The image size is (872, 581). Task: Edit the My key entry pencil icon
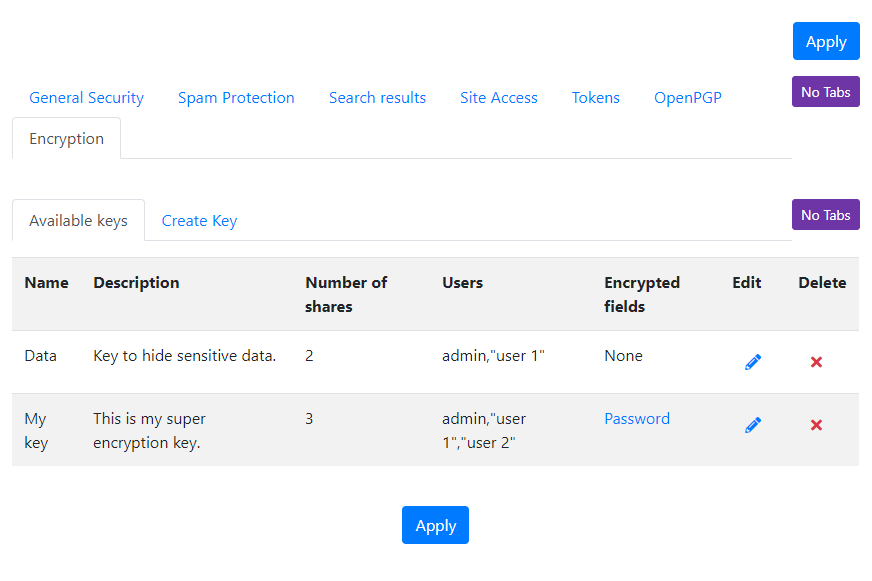tap(752, 425)
